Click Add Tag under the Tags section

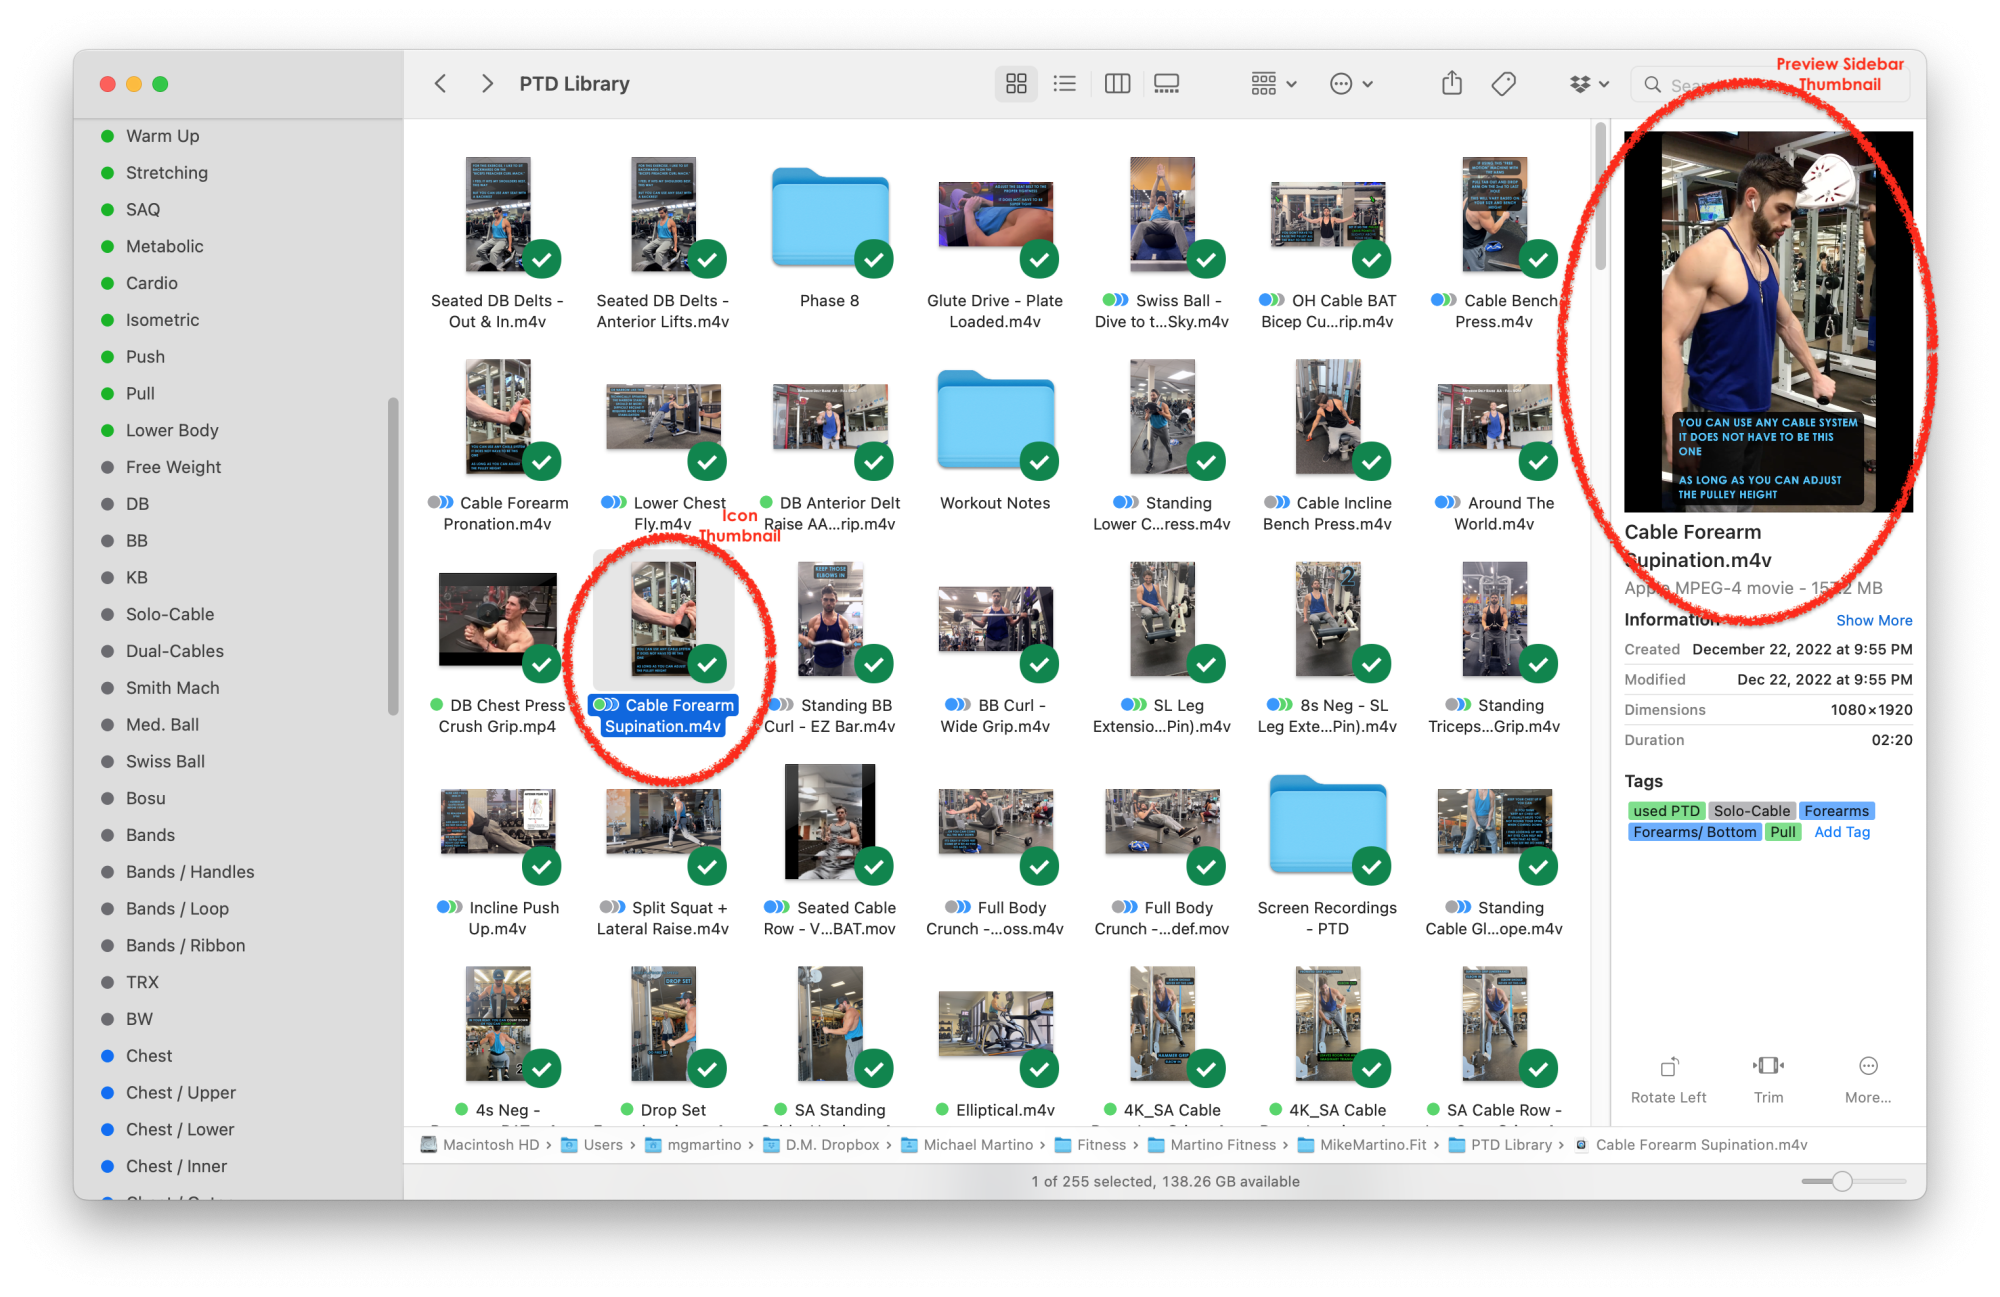coord(1841,831)
